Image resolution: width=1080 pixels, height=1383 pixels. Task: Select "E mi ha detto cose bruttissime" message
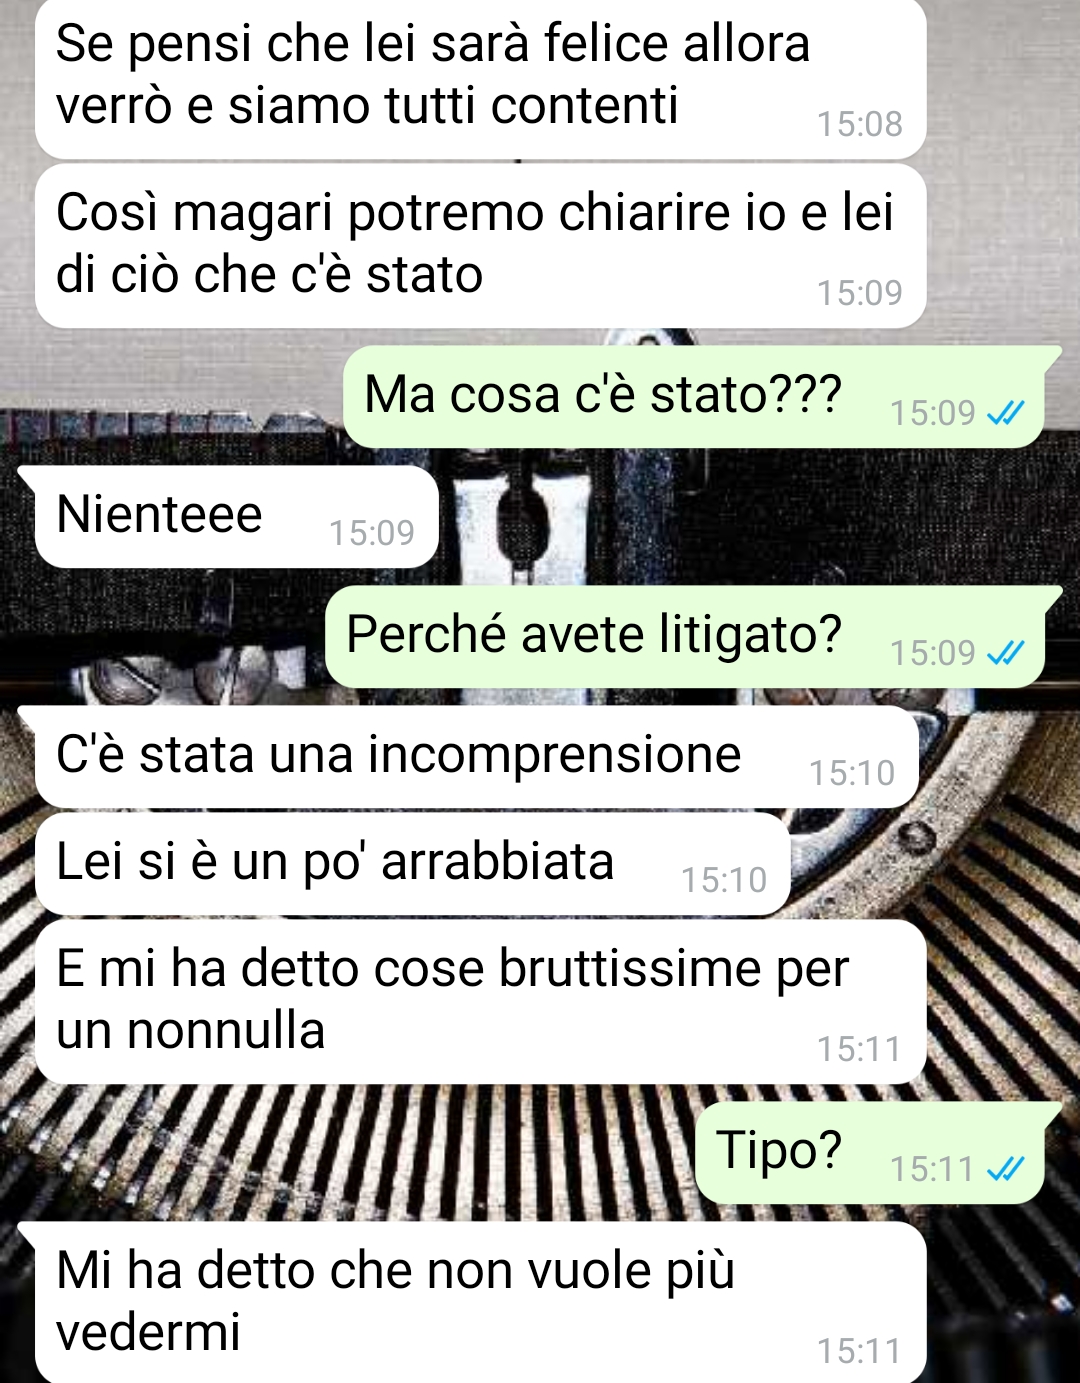pos(480,1002)
